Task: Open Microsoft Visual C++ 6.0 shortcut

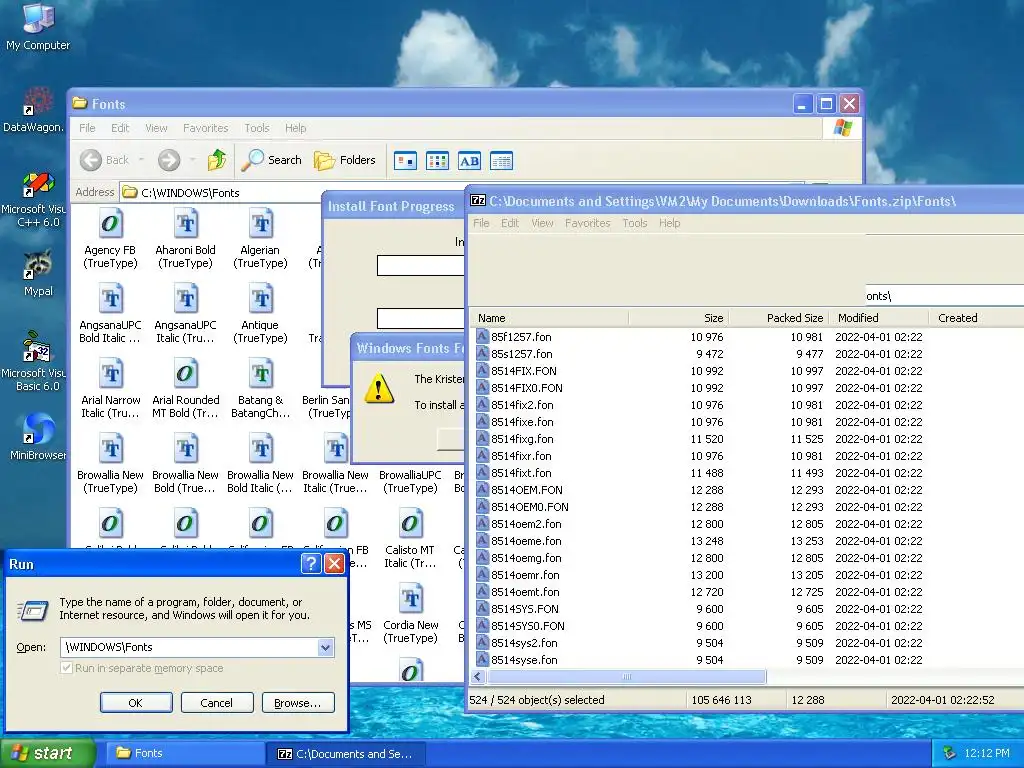Action: 34,200
